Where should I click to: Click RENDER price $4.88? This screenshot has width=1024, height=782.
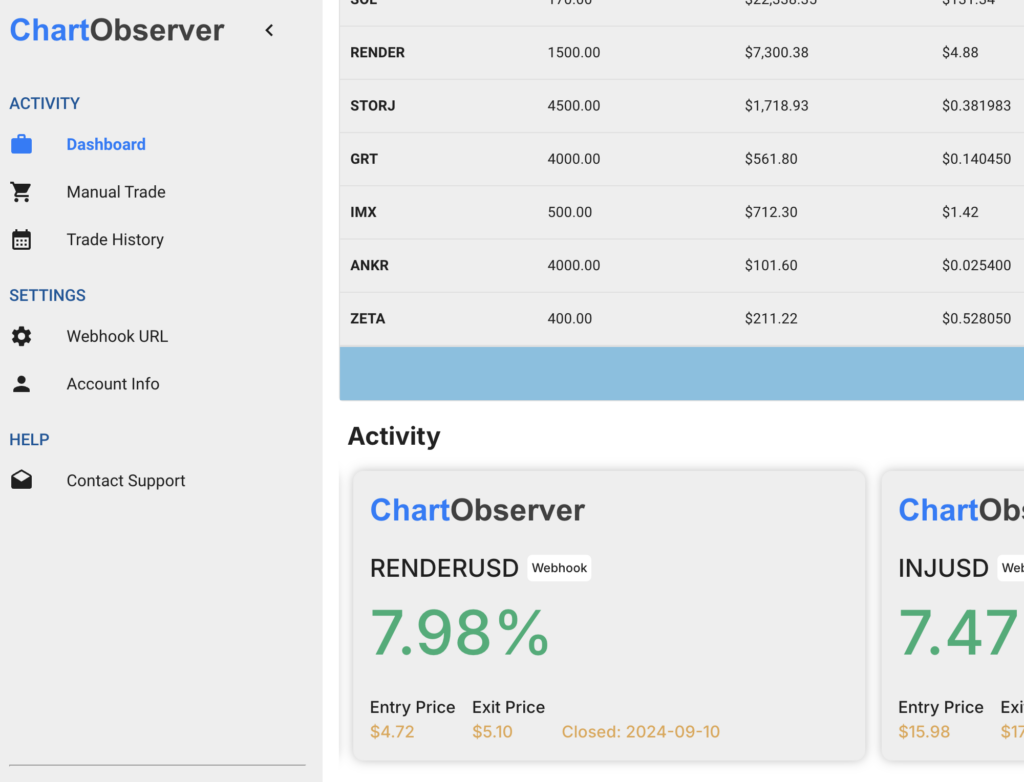point(960,53)
